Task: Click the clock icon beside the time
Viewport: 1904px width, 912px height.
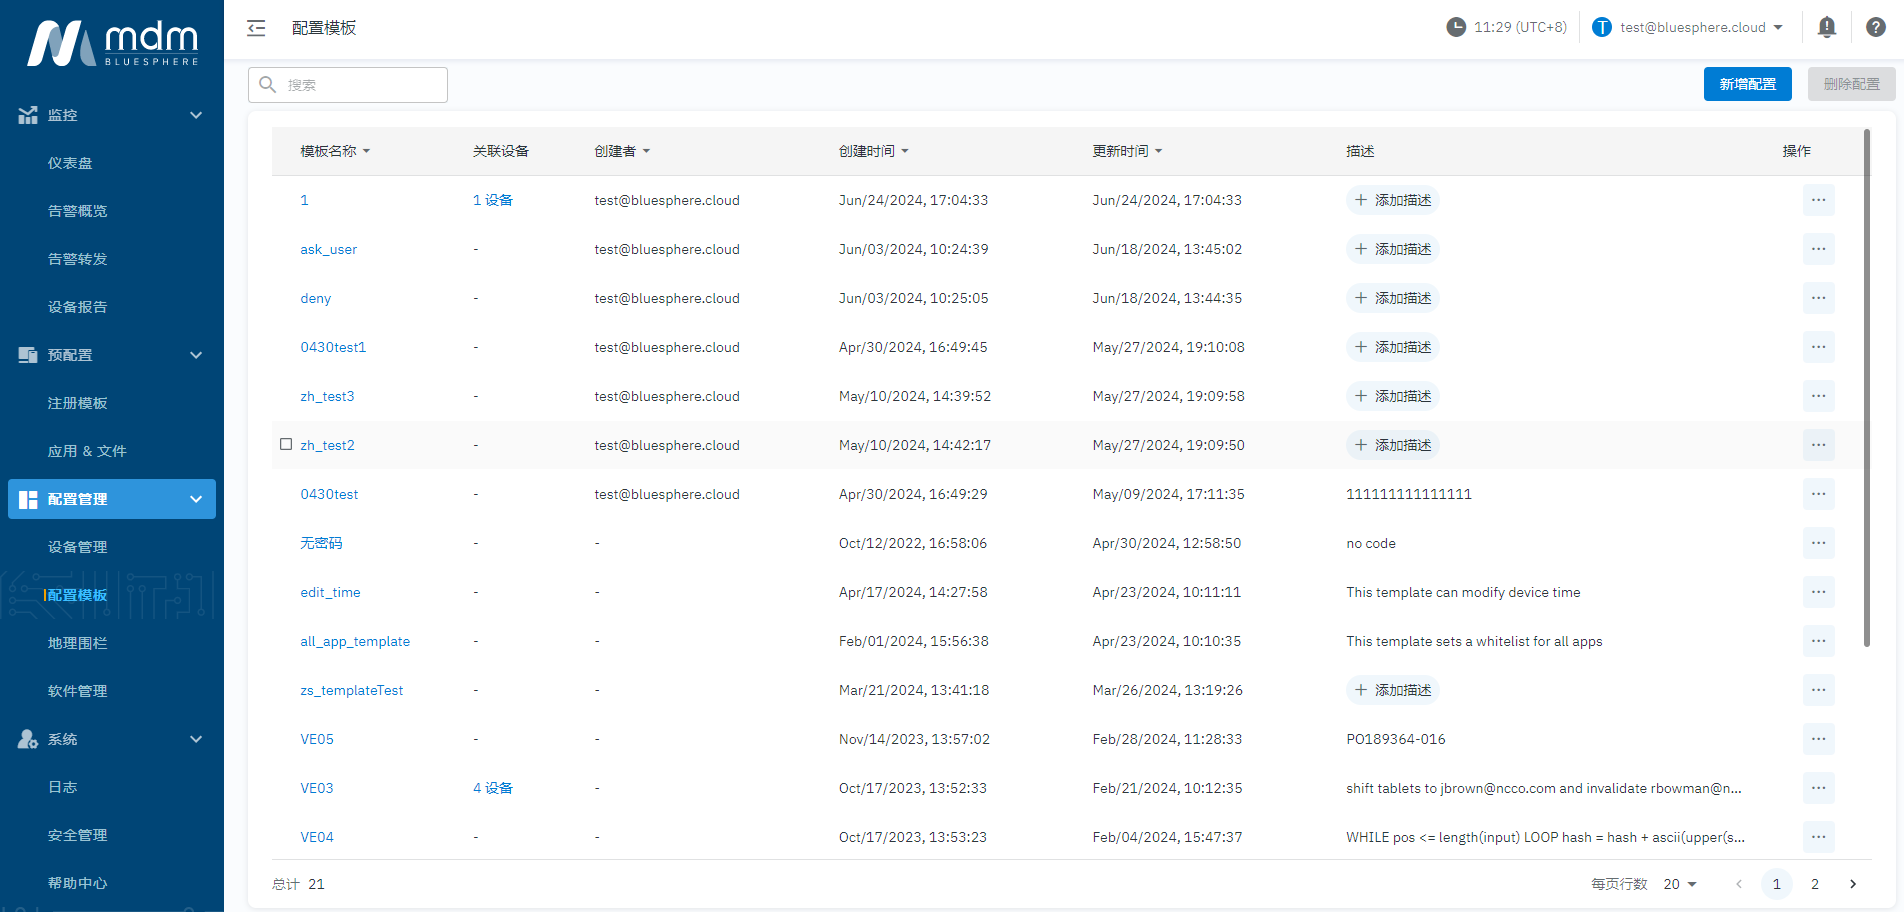Action: point(1456,27)
